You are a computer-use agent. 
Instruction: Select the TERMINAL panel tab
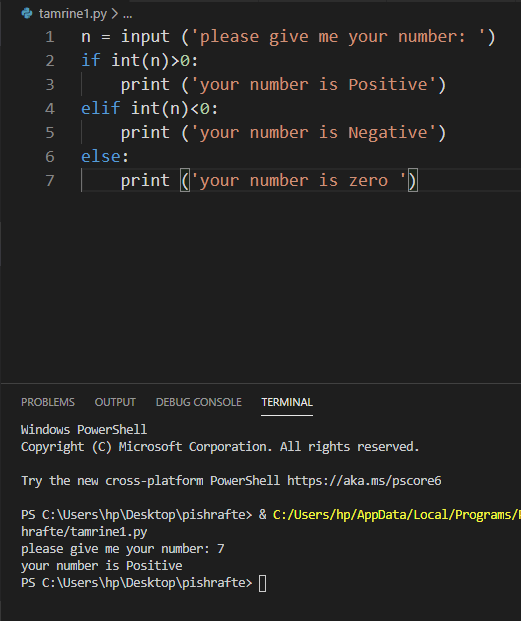(287, 402)
